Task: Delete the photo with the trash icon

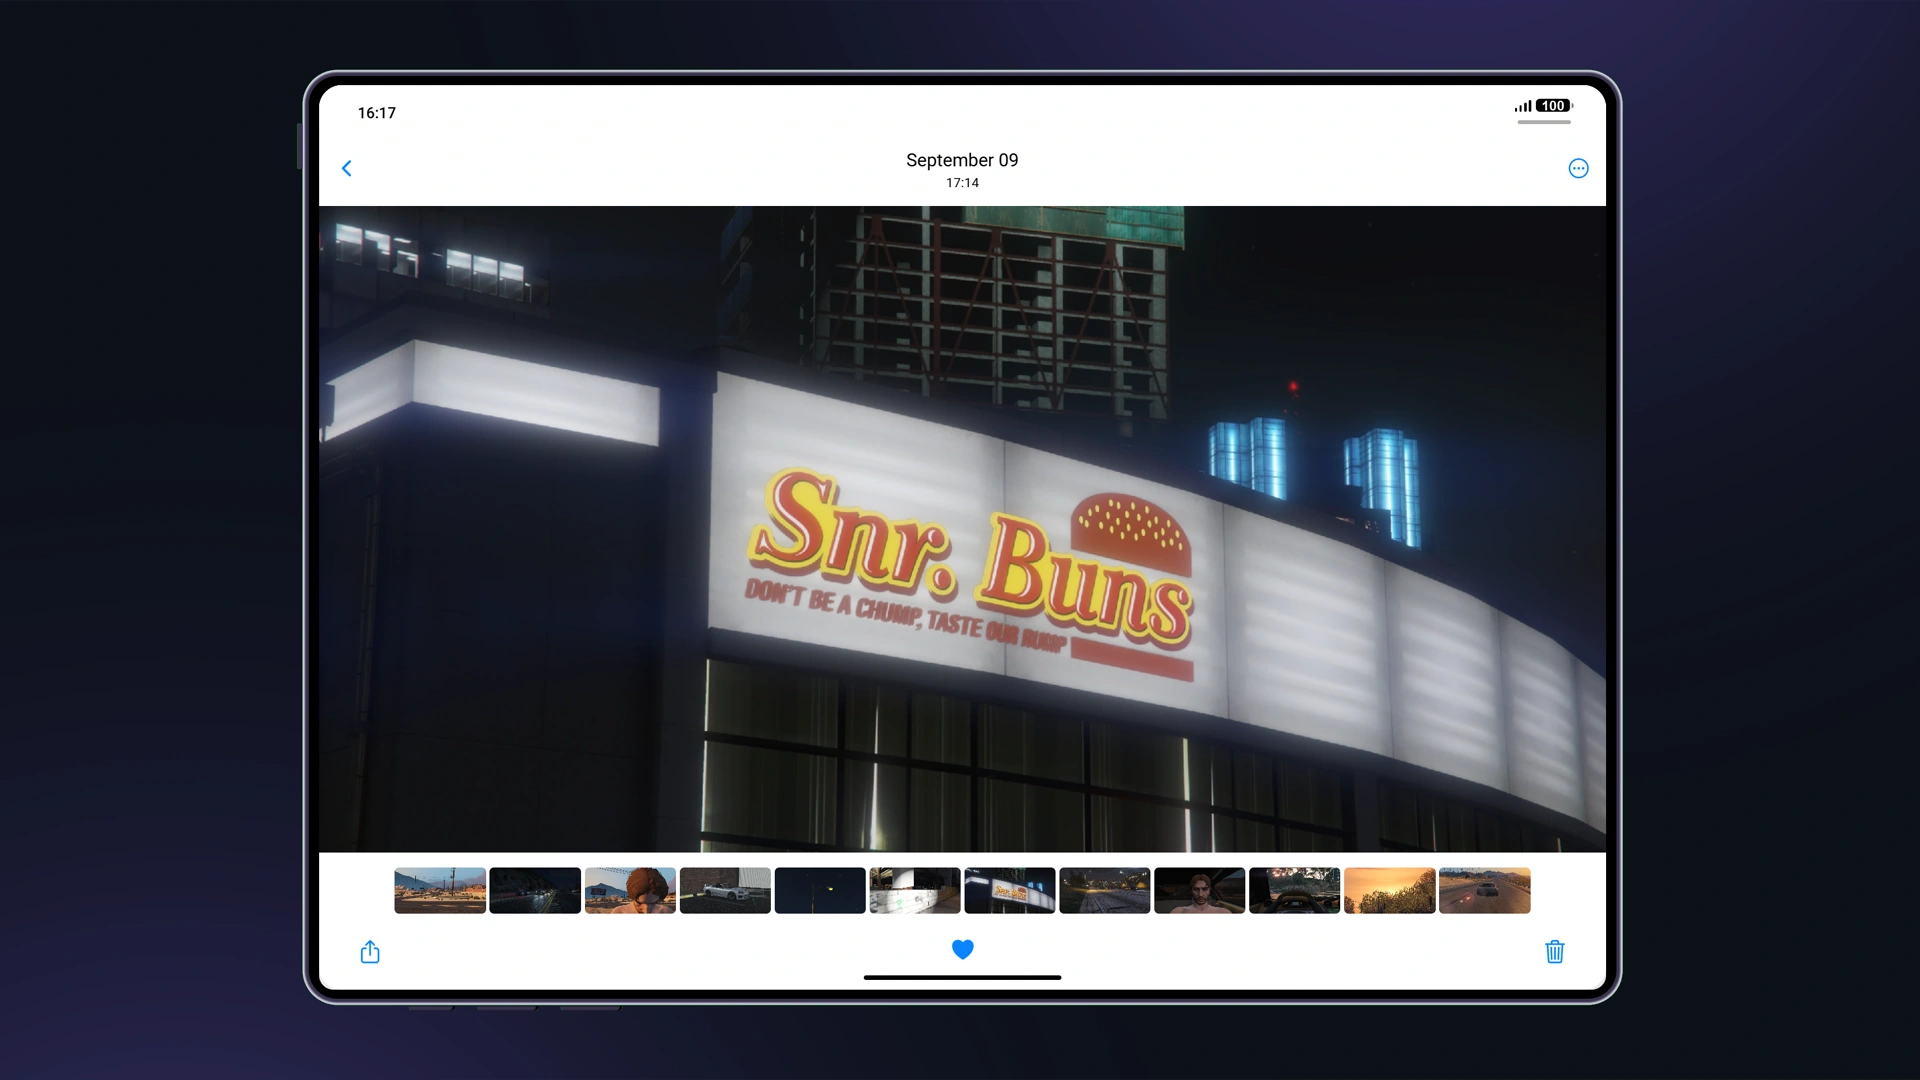Action: tap(1554, 951)
